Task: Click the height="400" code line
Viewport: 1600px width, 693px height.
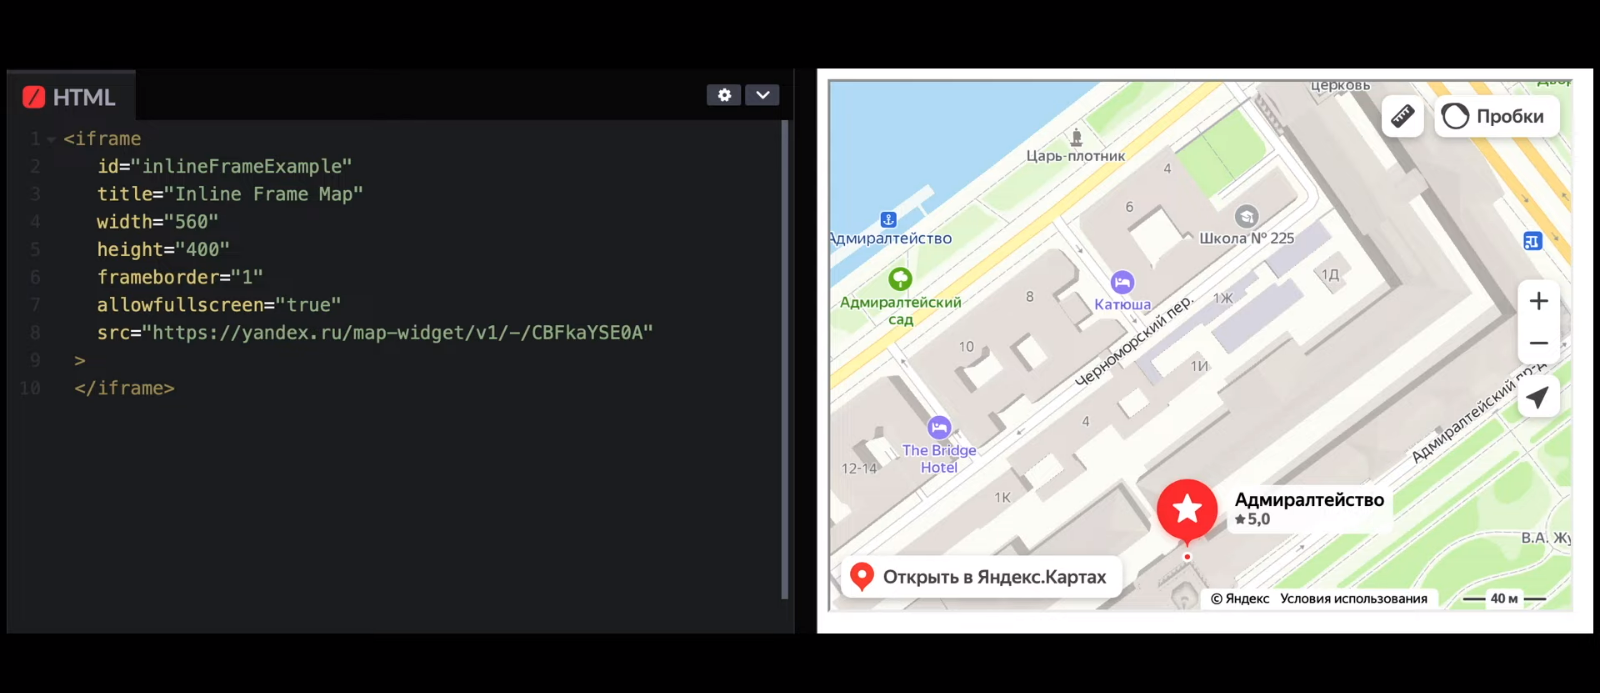Action: click(163, 250)
